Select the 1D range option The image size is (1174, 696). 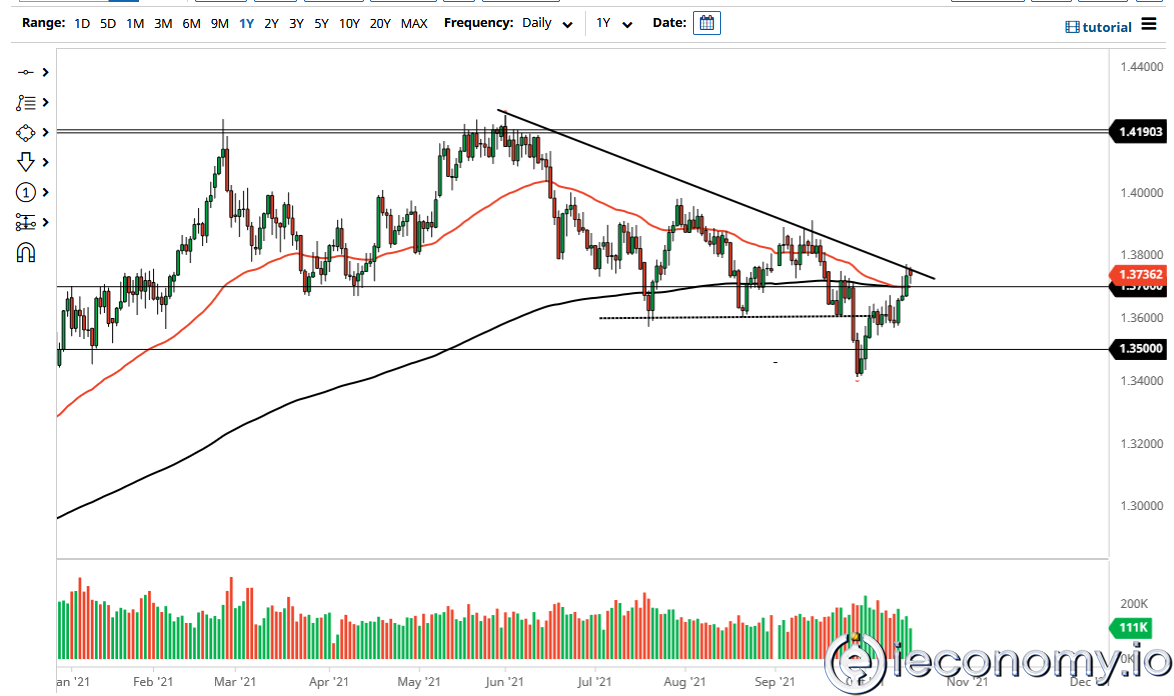81,23
